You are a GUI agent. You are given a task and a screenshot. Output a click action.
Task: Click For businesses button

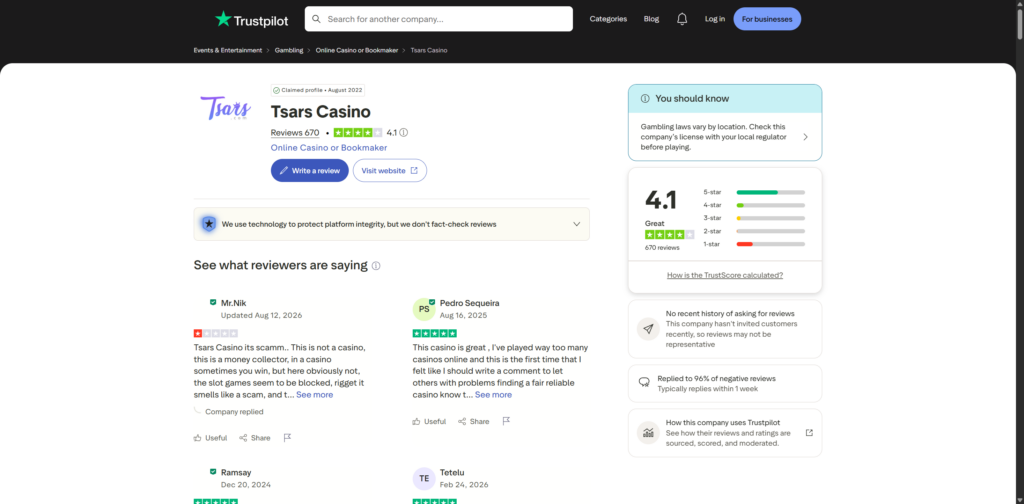pos(767,19)
